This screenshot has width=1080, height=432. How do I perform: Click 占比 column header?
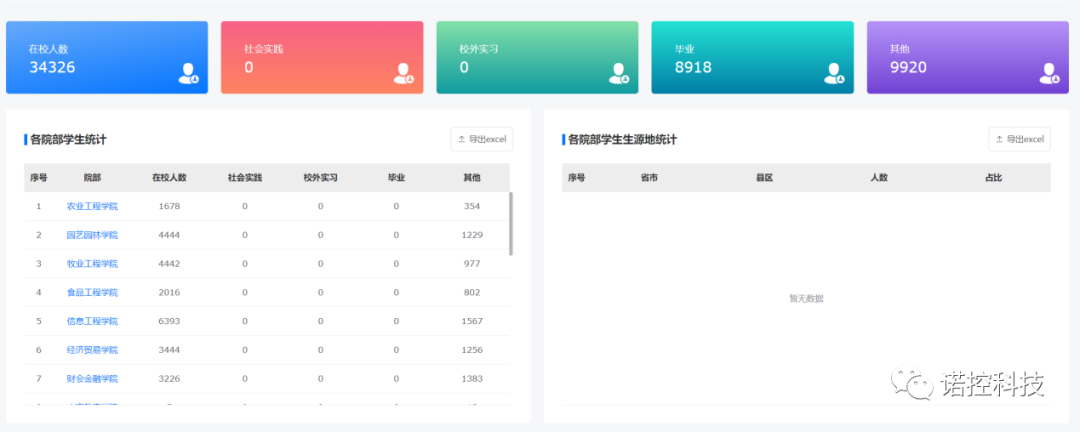coord(993,178)
